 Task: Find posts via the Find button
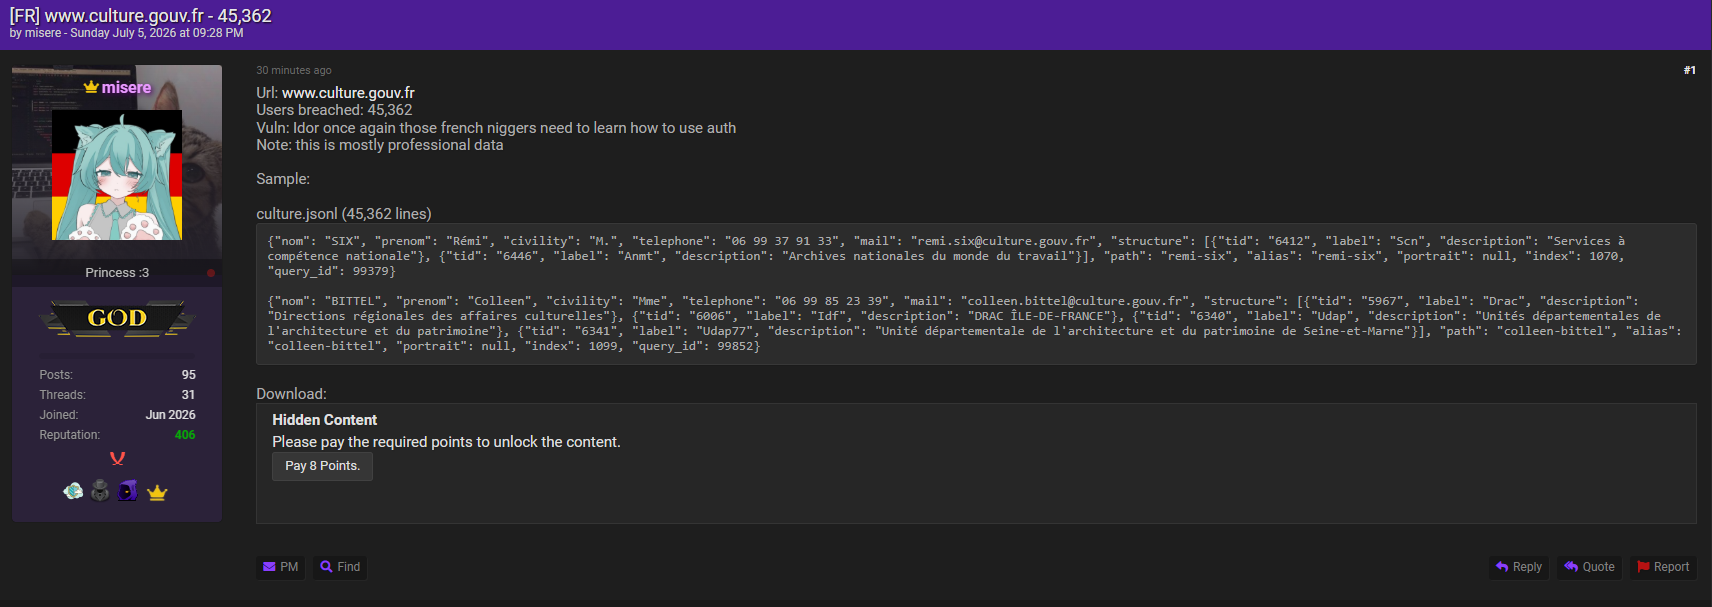point(340,567)
